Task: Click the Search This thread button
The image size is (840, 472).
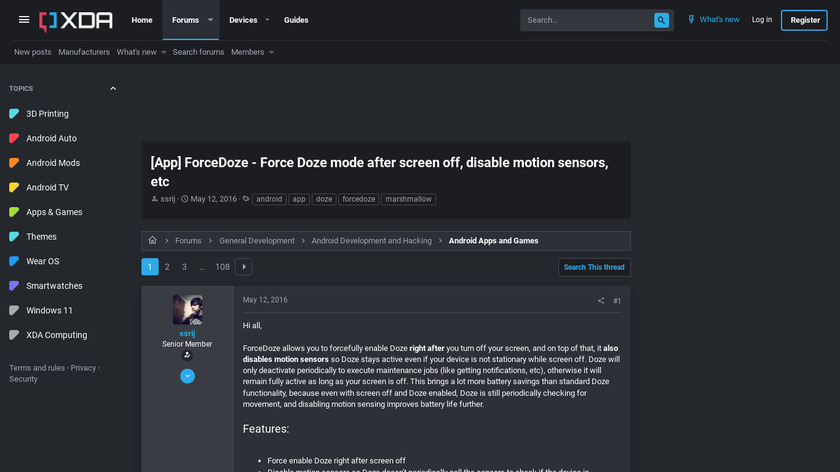Action: (x=594, y=267)
